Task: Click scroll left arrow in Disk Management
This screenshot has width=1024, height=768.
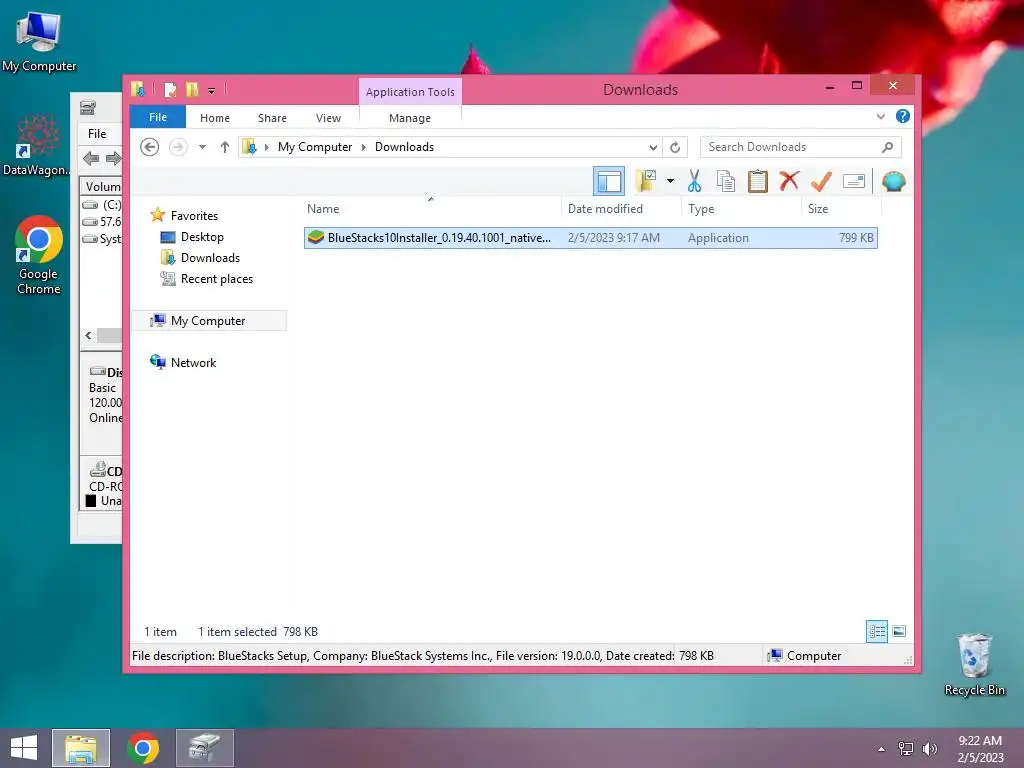Action: point(88,336)
